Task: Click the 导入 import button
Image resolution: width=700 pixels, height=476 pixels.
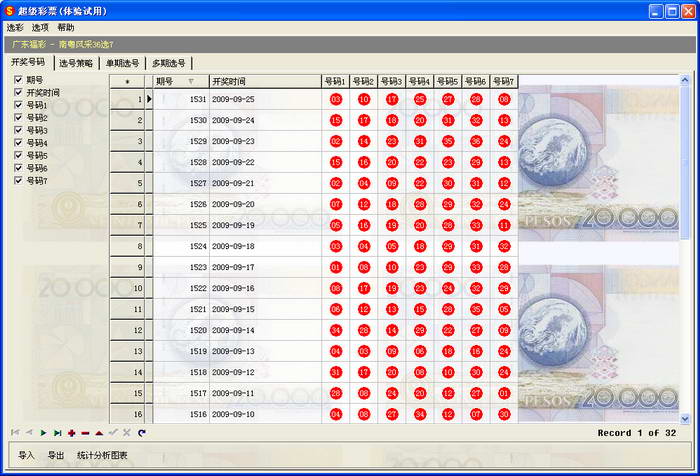Action: 26,455
